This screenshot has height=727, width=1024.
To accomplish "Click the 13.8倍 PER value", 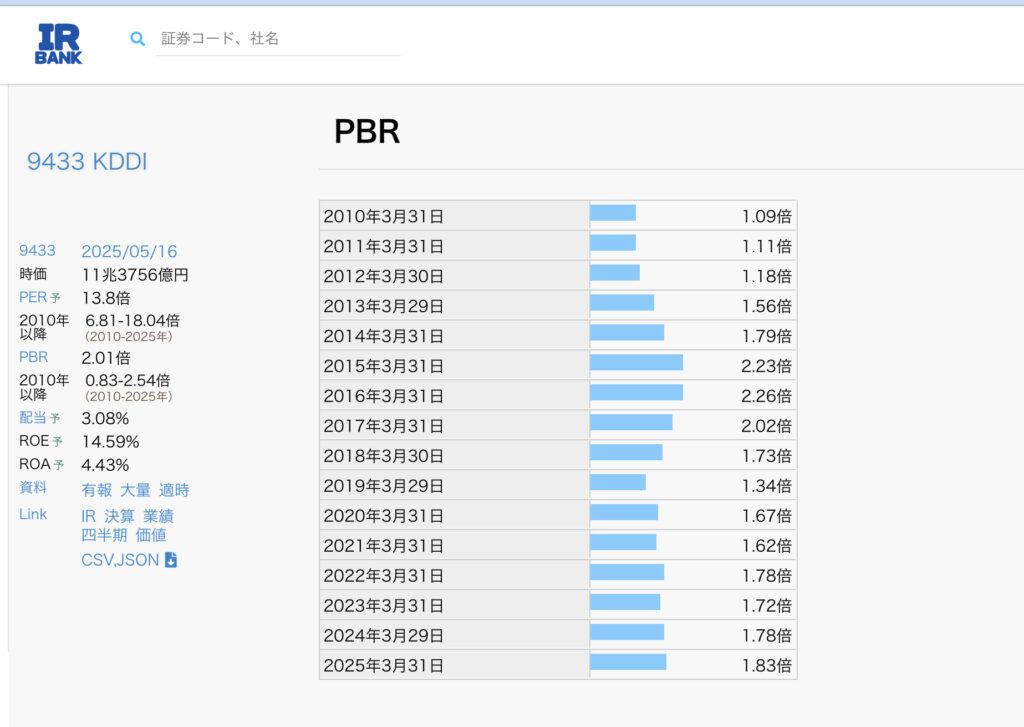I will click(x=106, y=299).
